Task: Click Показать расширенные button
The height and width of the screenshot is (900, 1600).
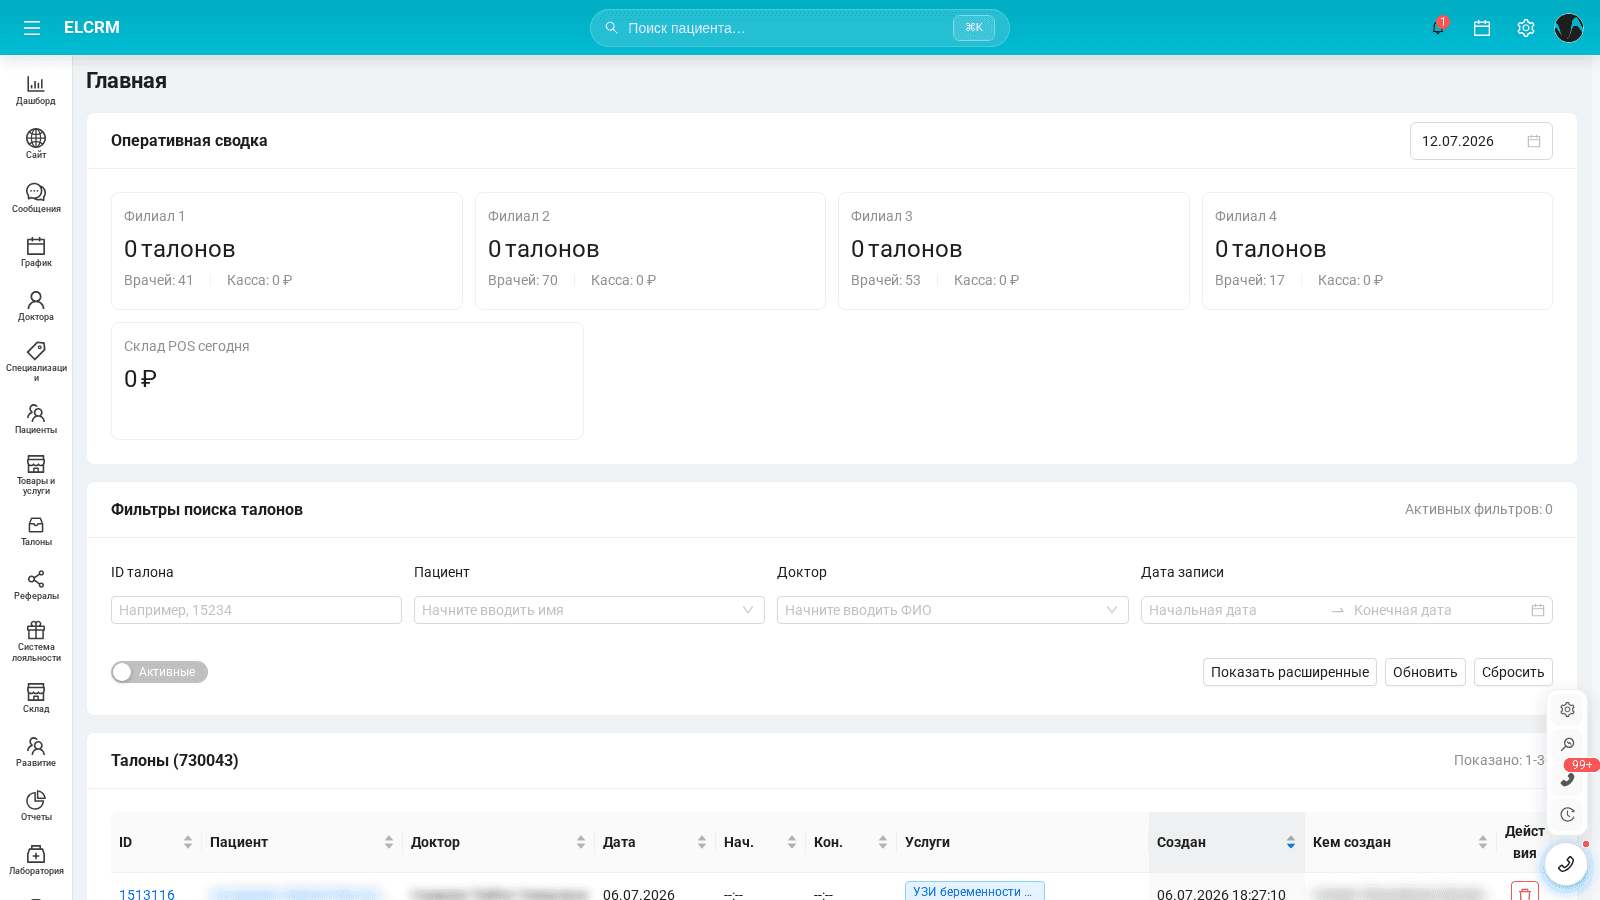Action: 1290,672
